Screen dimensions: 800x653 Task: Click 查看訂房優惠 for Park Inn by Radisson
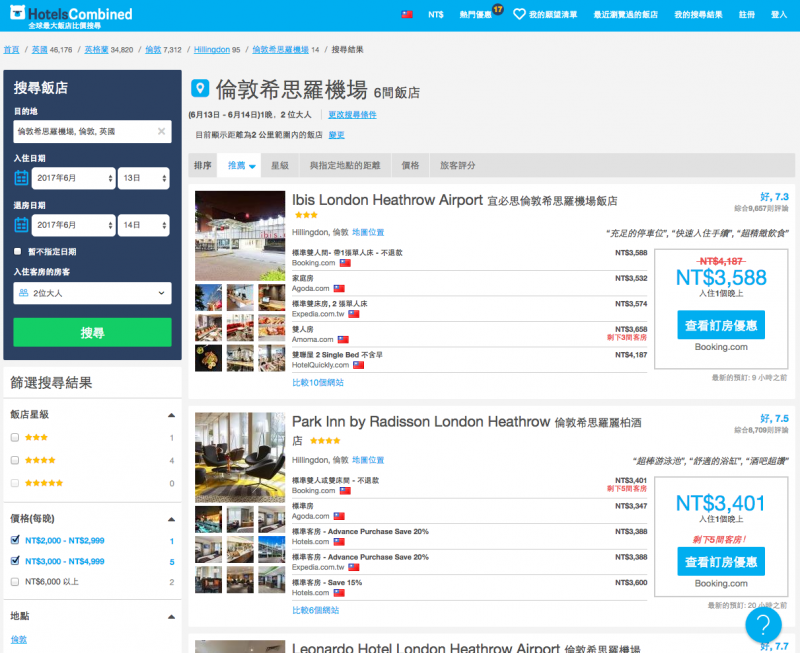click(721, 561)
